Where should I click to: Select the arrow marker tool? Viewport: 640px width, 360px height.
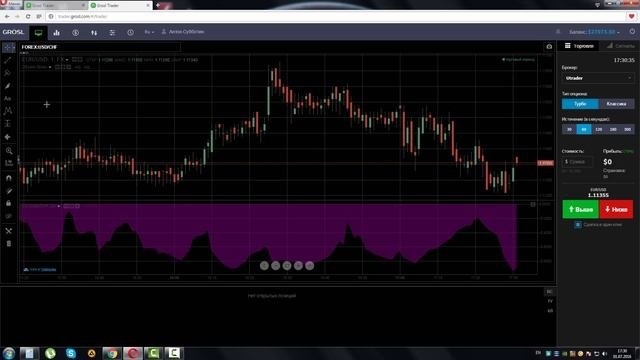(x=8, y=137)
